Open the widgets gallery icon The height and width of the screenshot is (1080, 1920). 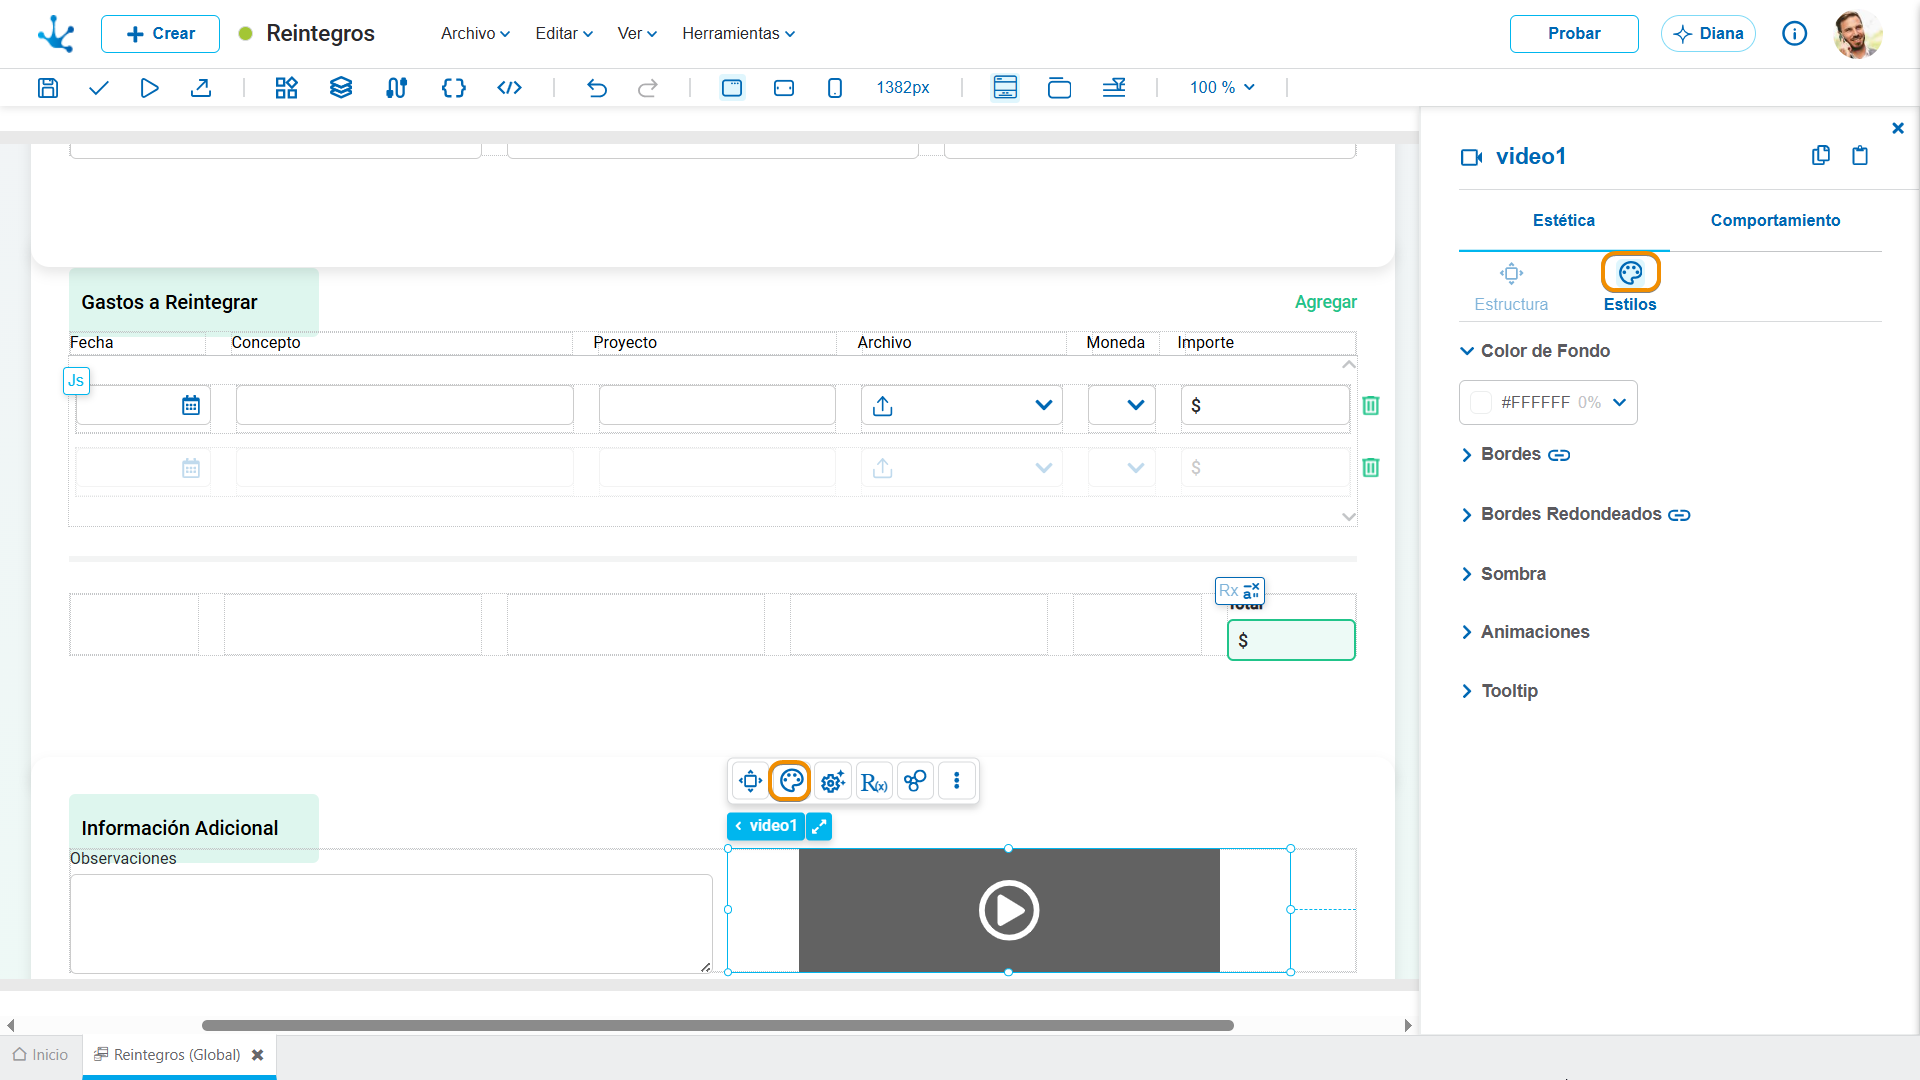287,88
